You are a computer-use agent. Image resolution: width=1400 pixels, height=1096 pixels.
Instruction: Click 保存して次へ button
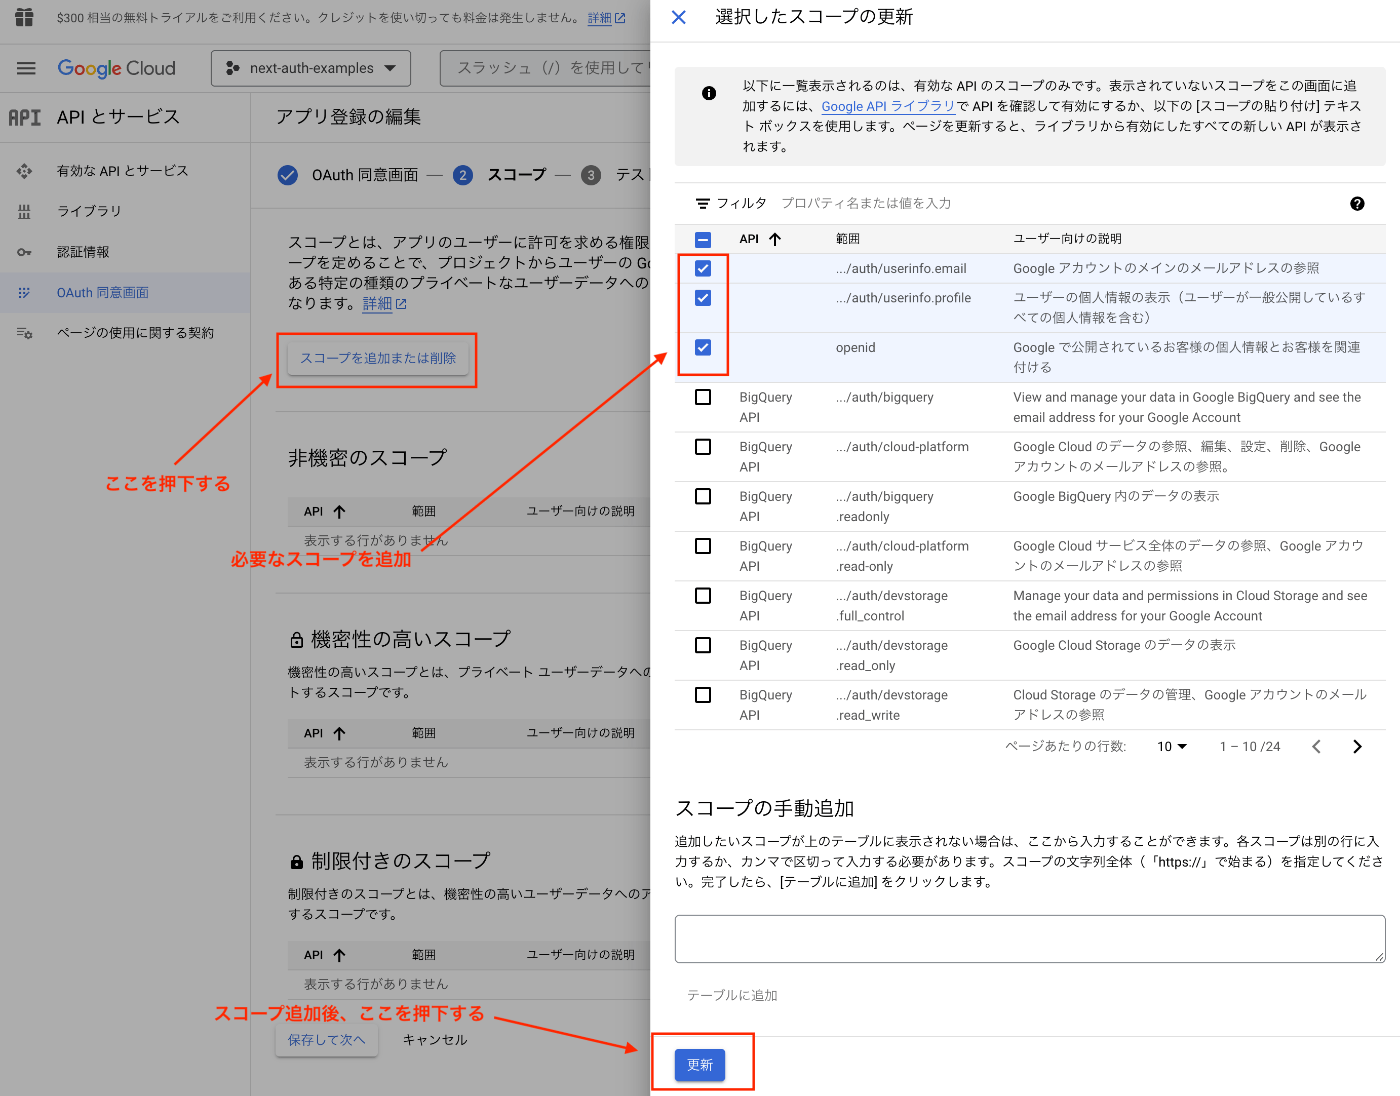click(327, 1040)
